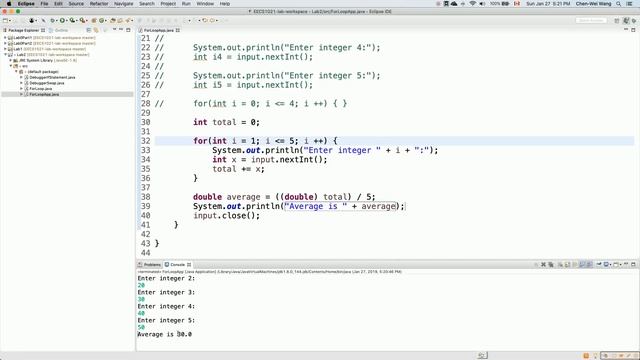The height and width of the screenshot is (360, 640).
Task: Click the Debug bug icon in toolbar
Action: coord(52,20)
